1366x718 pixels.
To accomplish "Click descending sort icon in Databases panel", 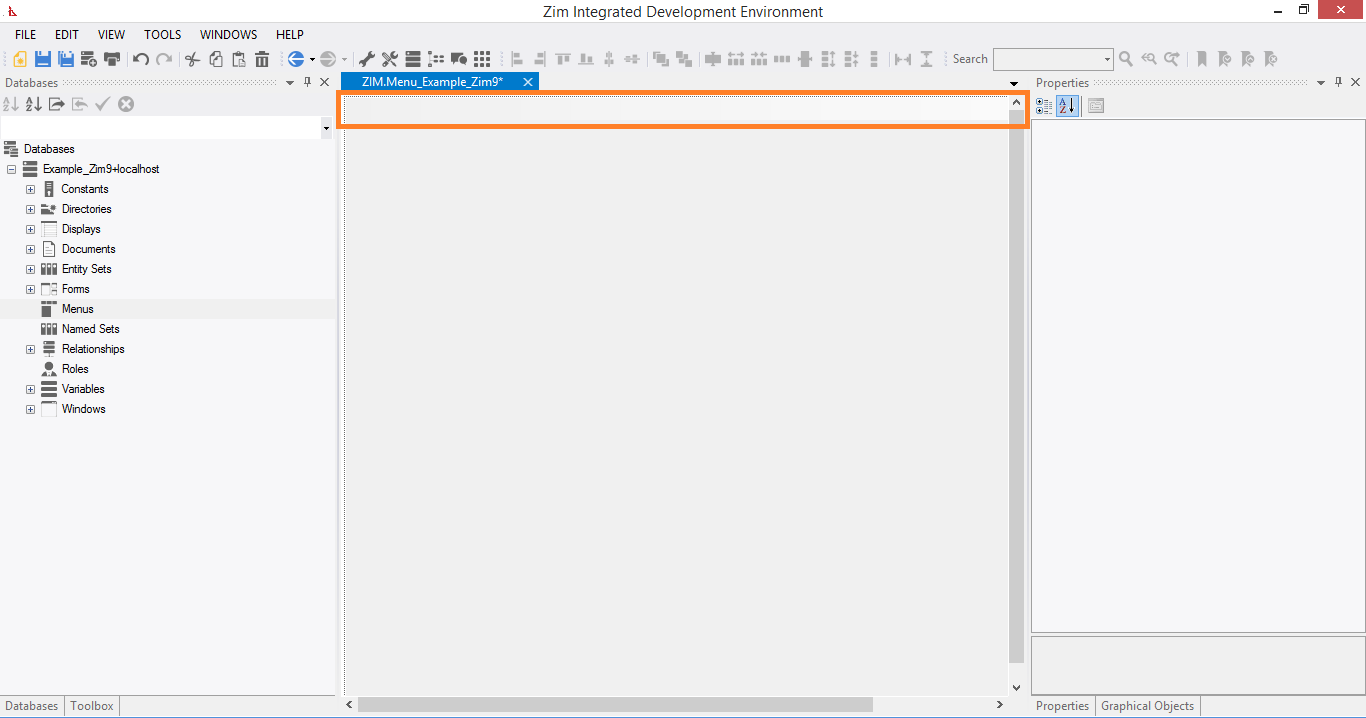I will click(34, 104).
